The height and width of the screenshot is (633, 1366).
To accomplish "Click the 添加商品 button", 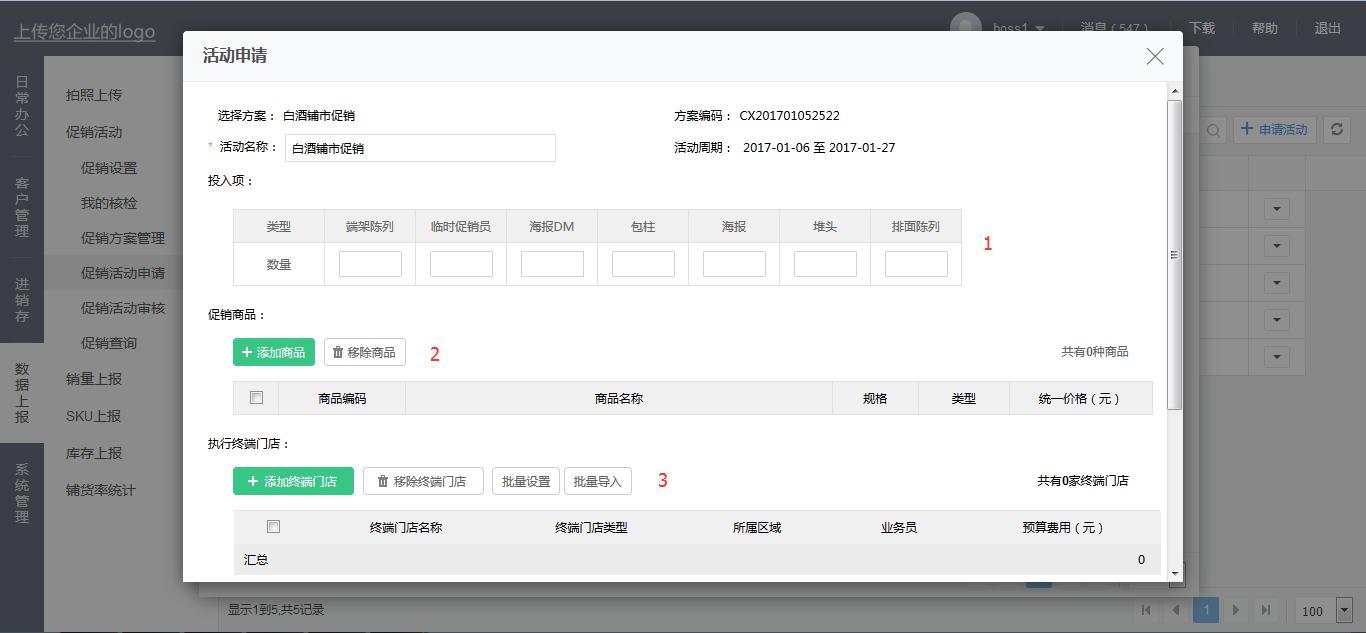I will tap(274, 352).
